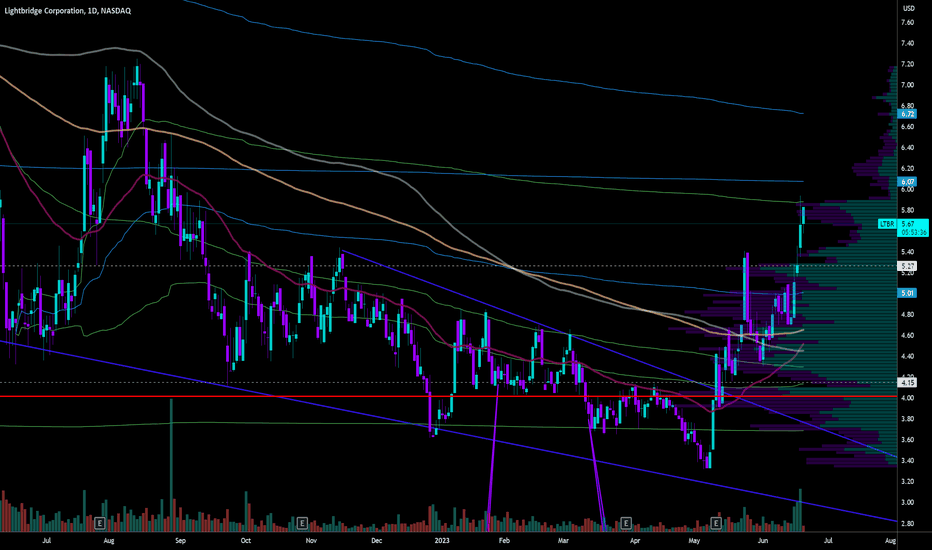Screen dimensions: 932x550
Task: Click the 4.60 price axis value
Action: pyautogui.click(x=908, y=335)
